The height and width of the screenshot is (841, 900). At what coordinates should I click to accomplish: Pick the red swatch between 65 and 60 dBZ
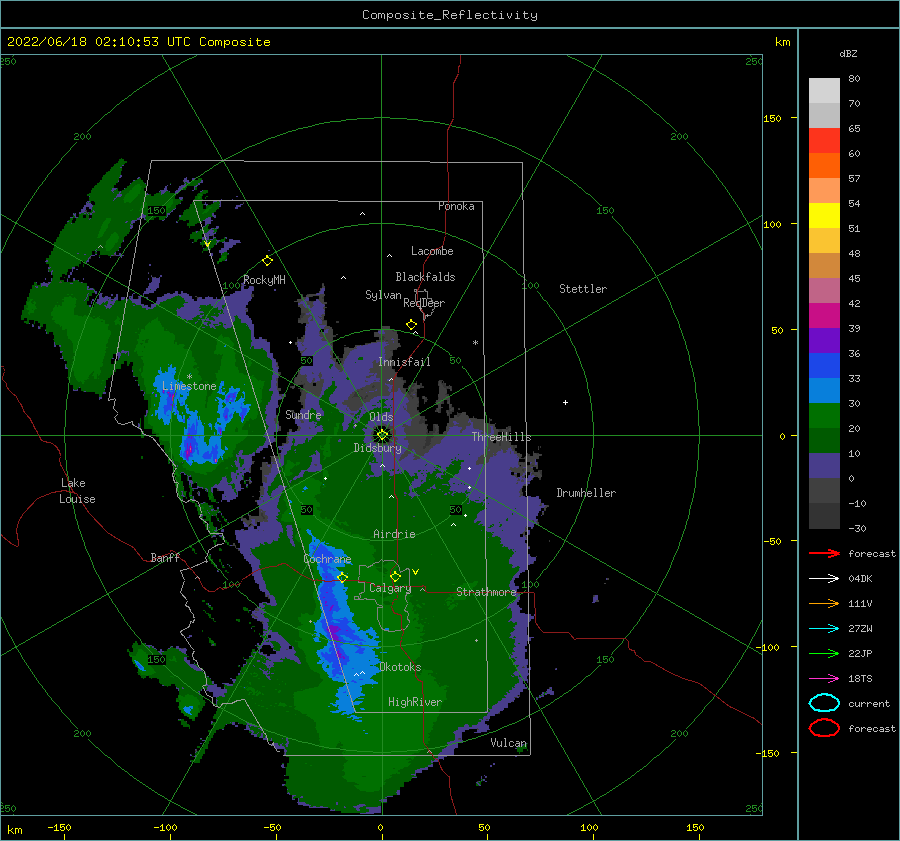point(824,141)
